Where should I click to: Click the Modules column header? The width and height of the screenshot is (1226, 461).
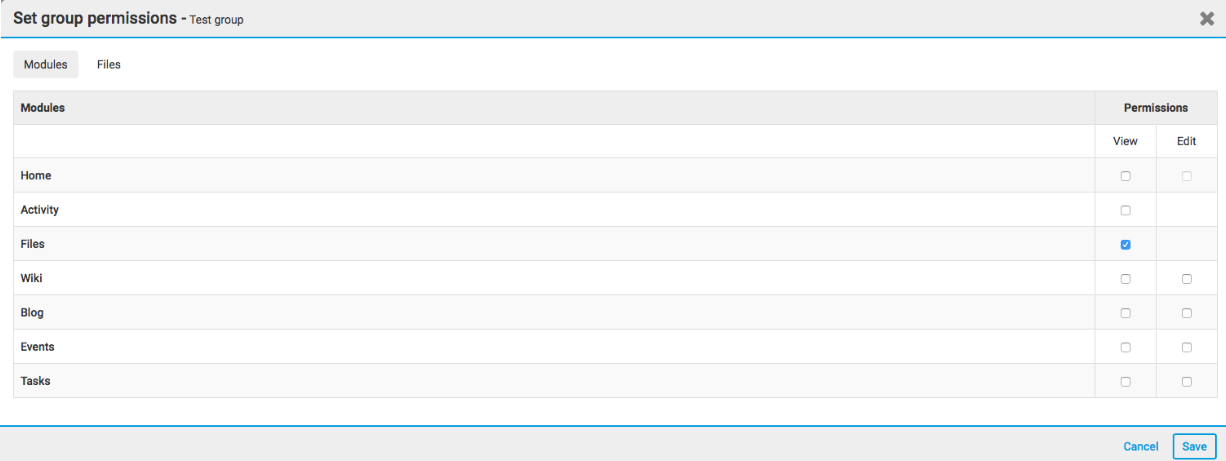43,108
